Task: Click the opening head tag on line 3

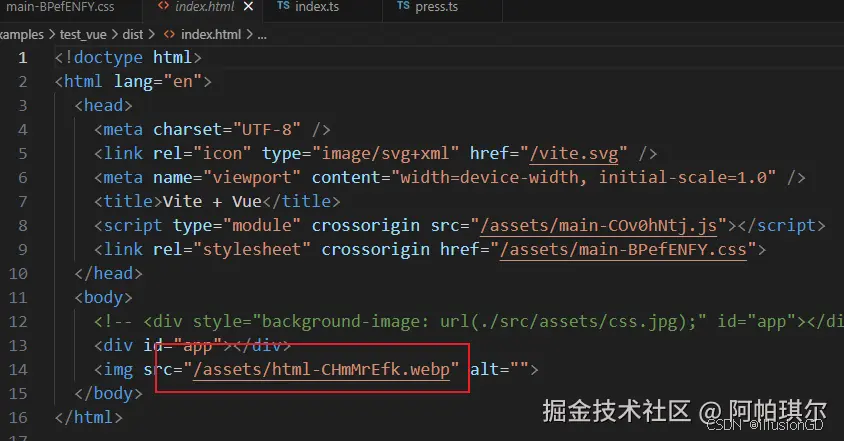Action: (x=103, y=106)
